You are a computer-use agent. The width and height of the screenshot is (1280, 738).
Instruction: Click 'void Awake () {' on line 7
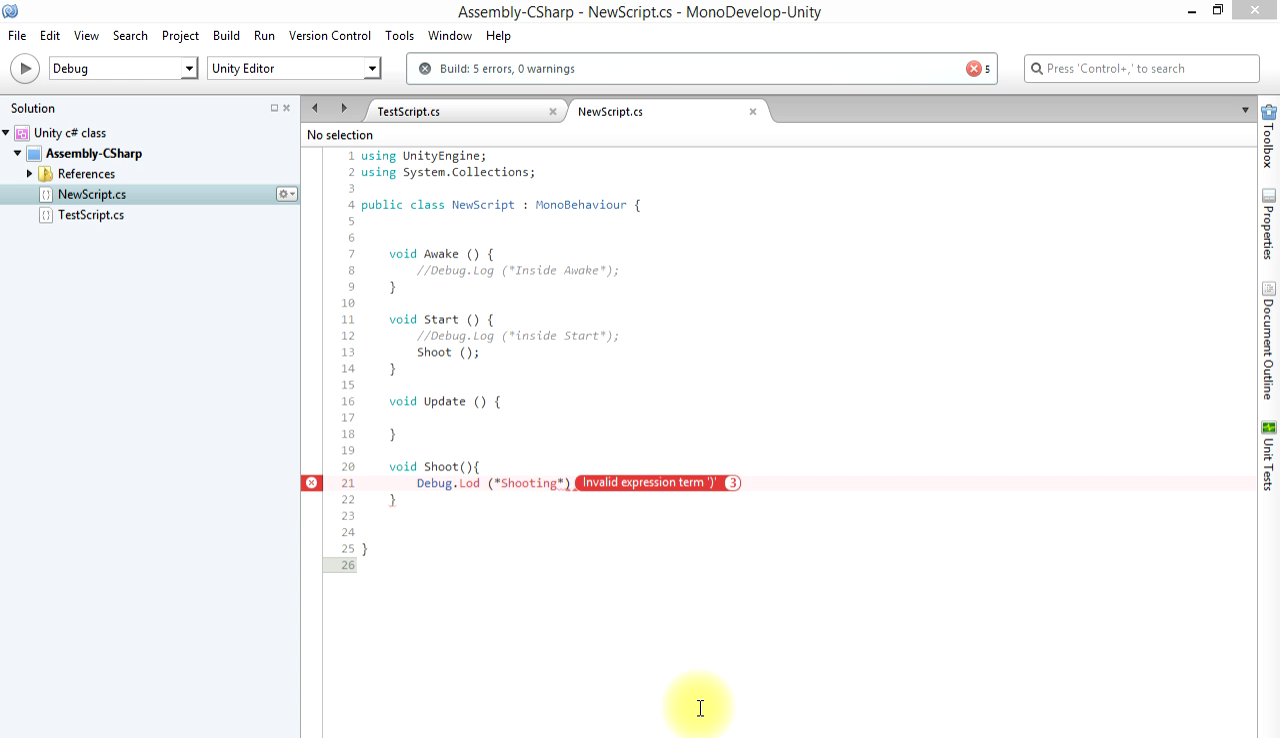click(x=441, y=254)
